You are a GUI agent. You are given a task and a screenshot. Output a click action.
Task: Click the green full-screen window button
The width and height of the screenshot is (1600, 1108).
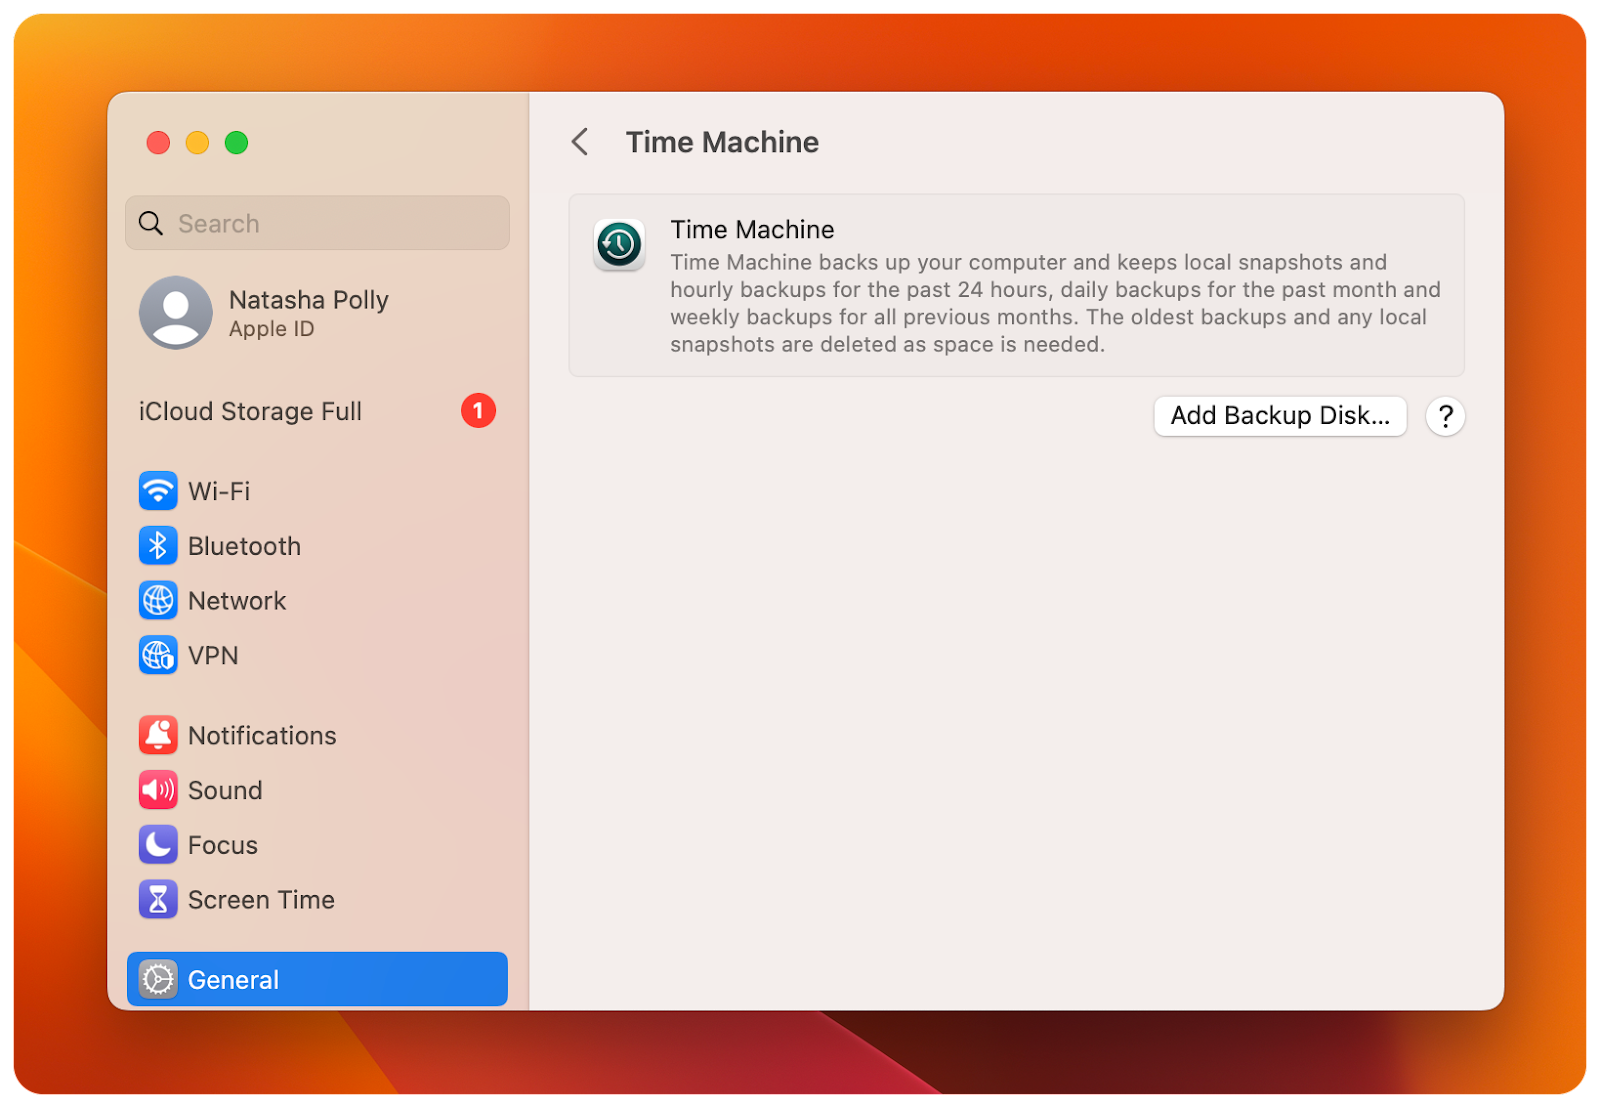tap(237, 143)
